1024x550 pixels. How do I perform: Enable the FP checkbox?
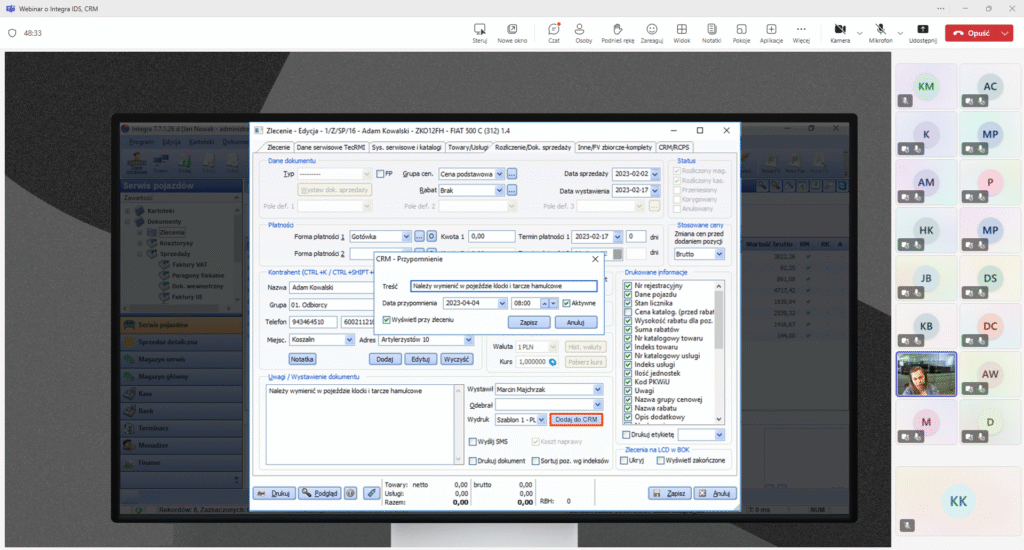[x=380, y=174]
